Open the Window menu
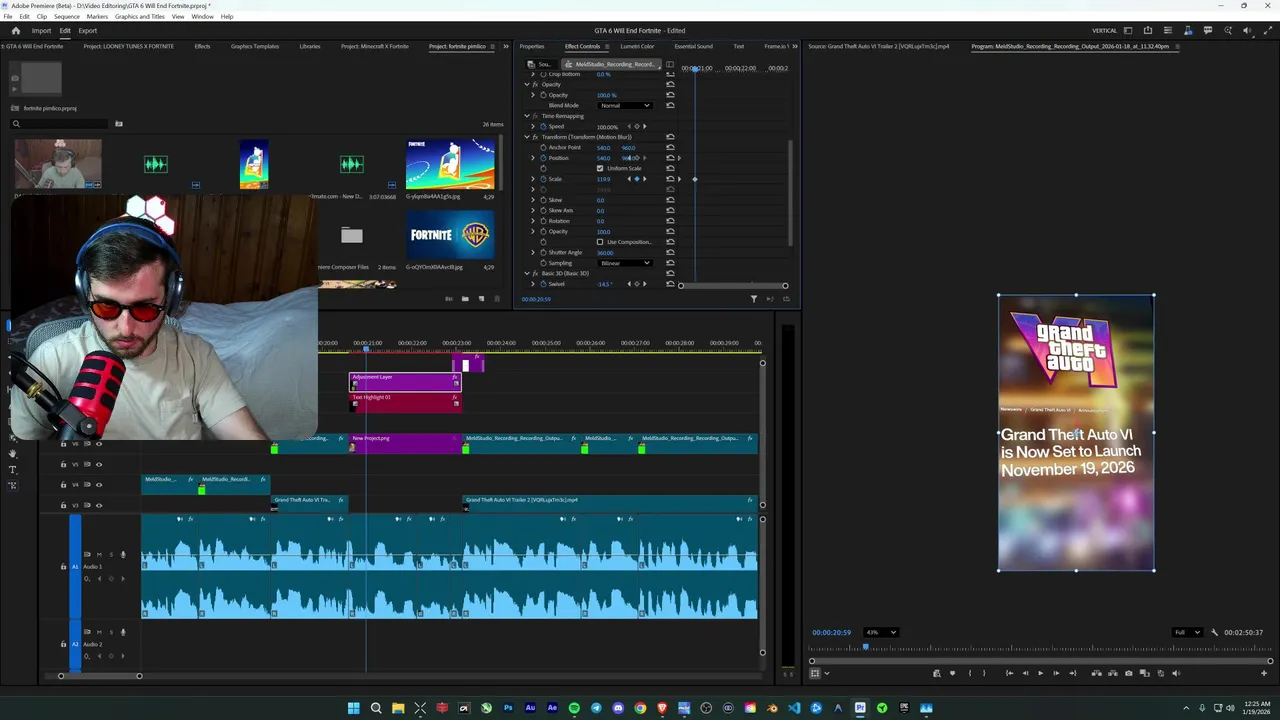1280x720 pixels. 202,17
